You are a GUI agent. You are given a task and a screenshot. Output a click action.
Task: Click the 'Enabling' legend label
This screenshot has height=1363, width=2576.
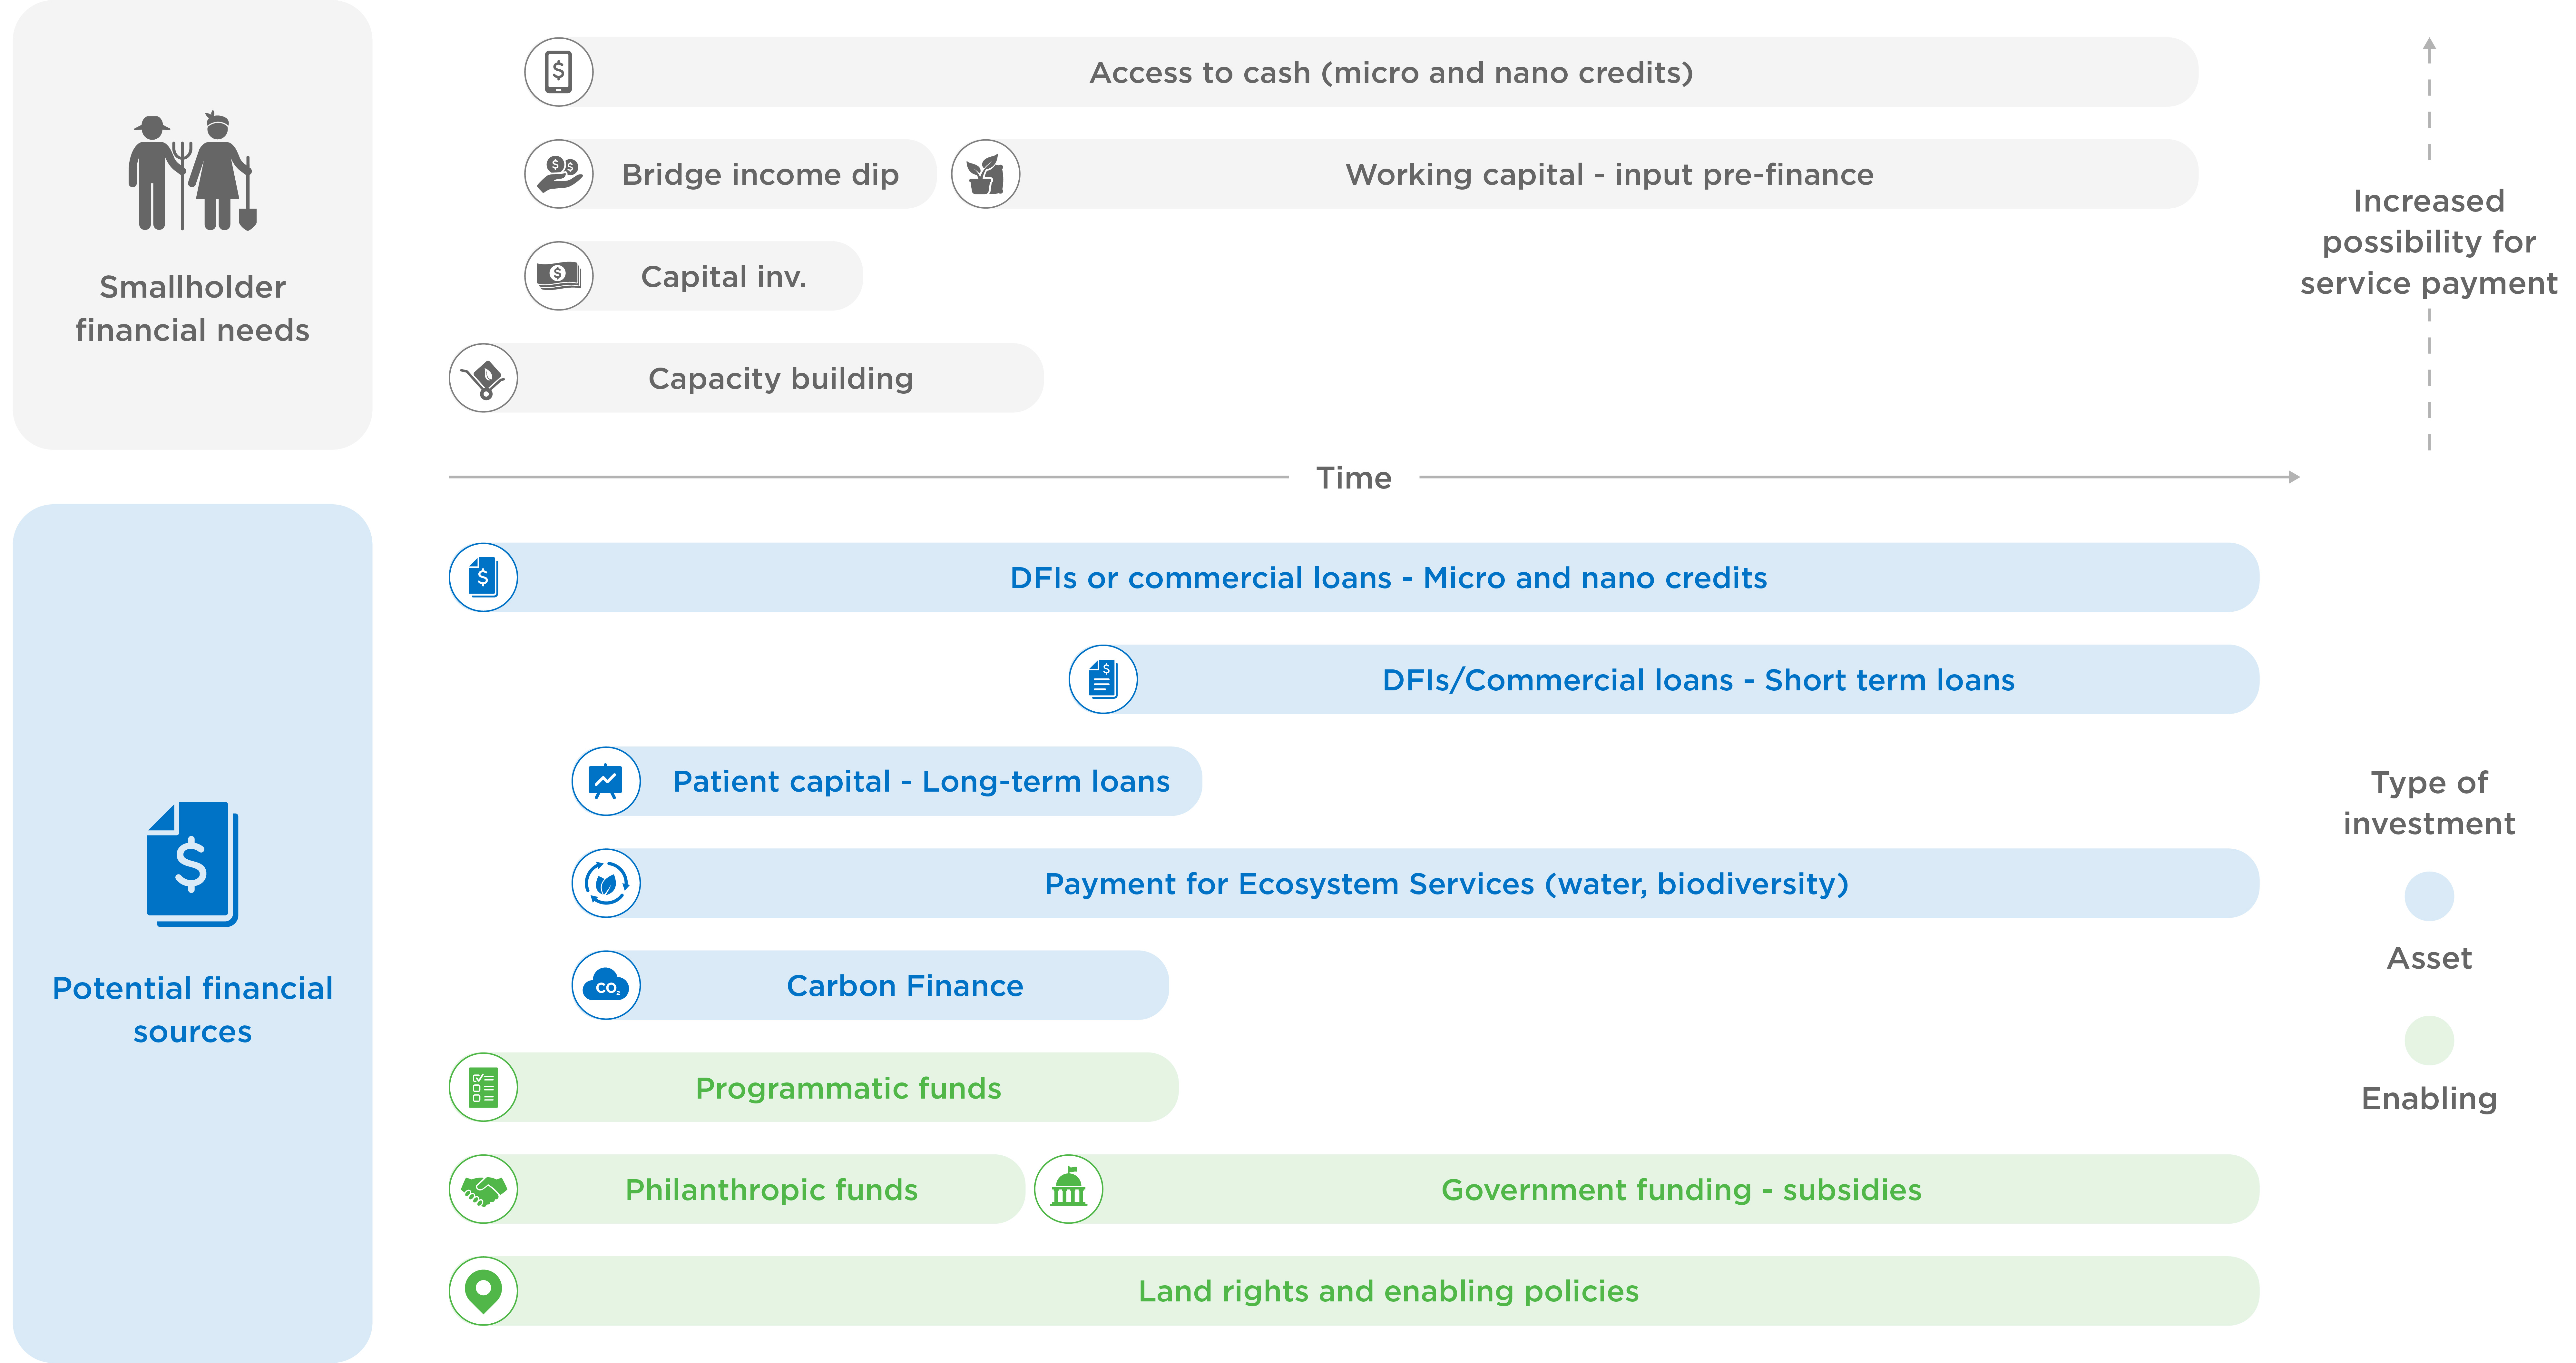point(2429,1099)
